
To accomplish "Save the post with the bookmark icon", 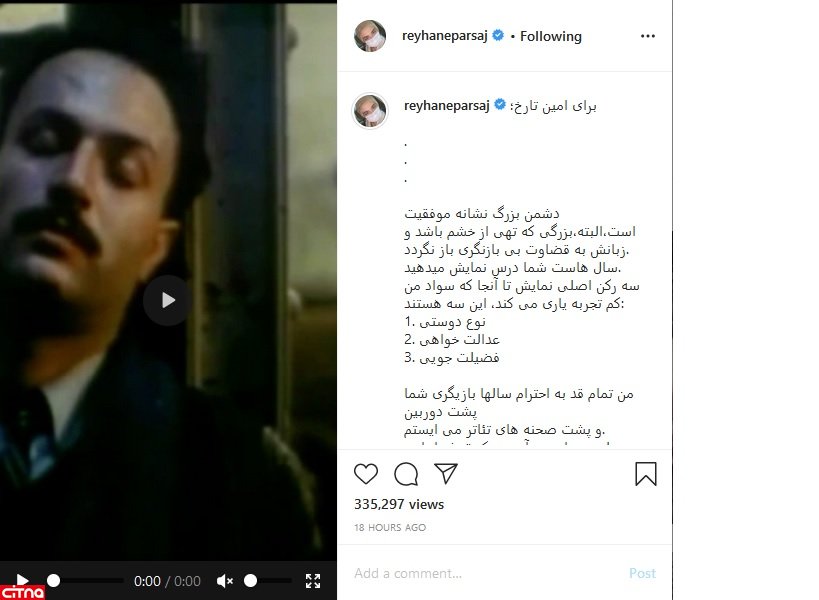I will point(646,474).
